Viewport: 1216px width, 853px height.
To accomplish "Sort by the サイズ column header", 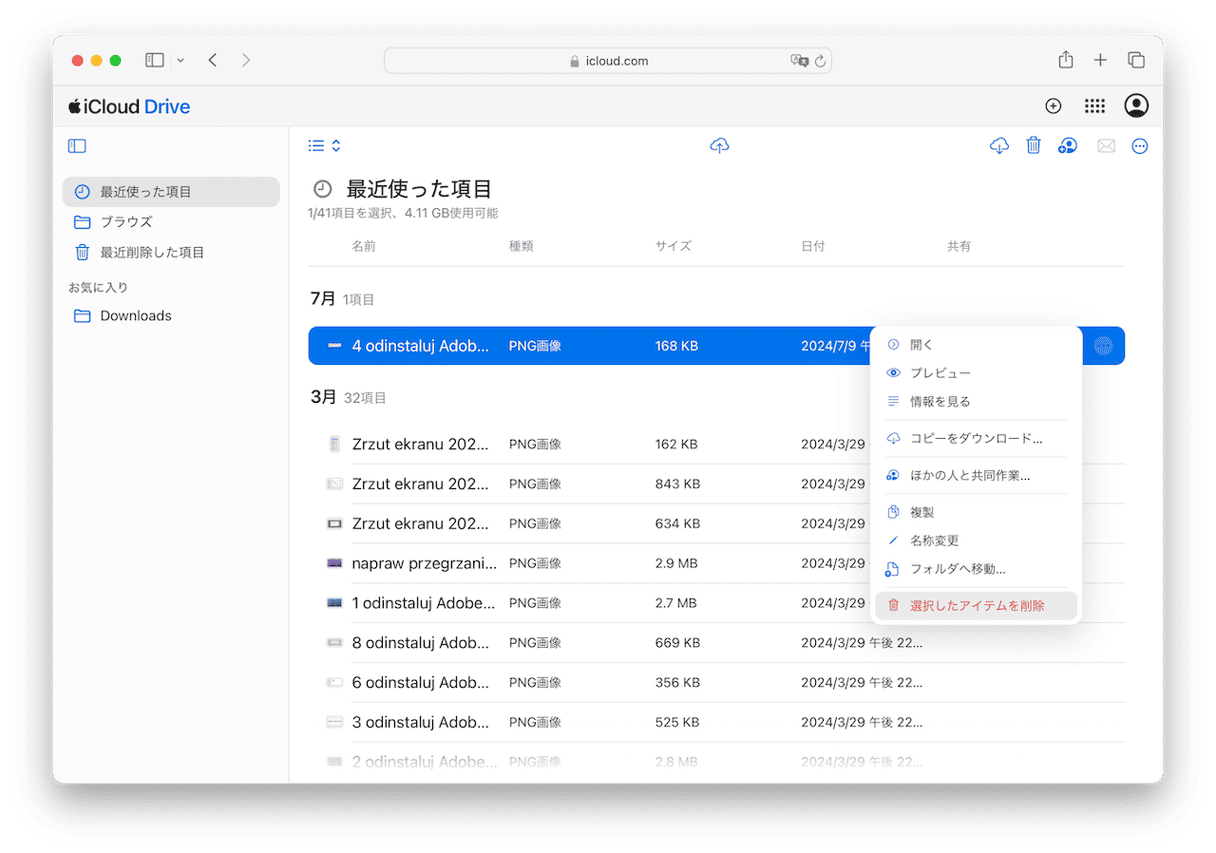I will point(673,246).
